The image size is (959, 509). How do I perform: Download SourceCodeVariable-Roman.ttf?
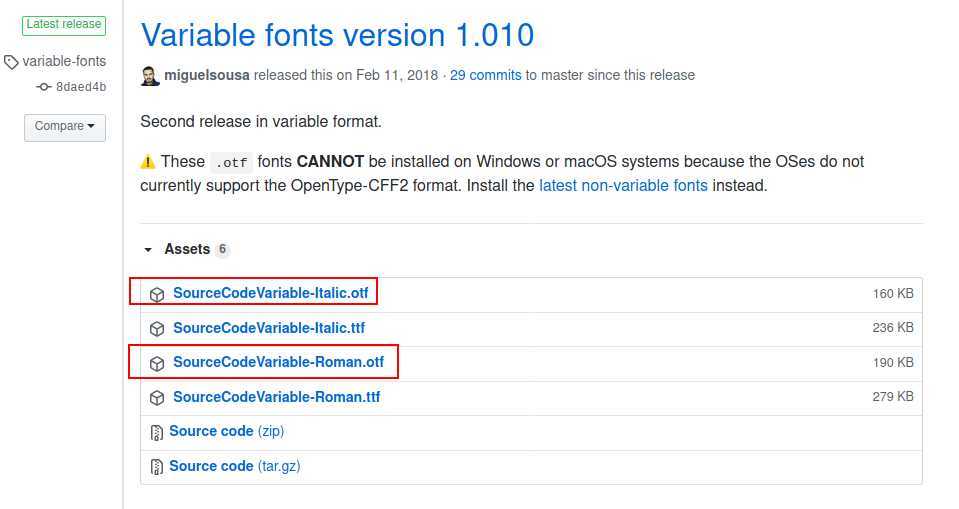[276, 397]
